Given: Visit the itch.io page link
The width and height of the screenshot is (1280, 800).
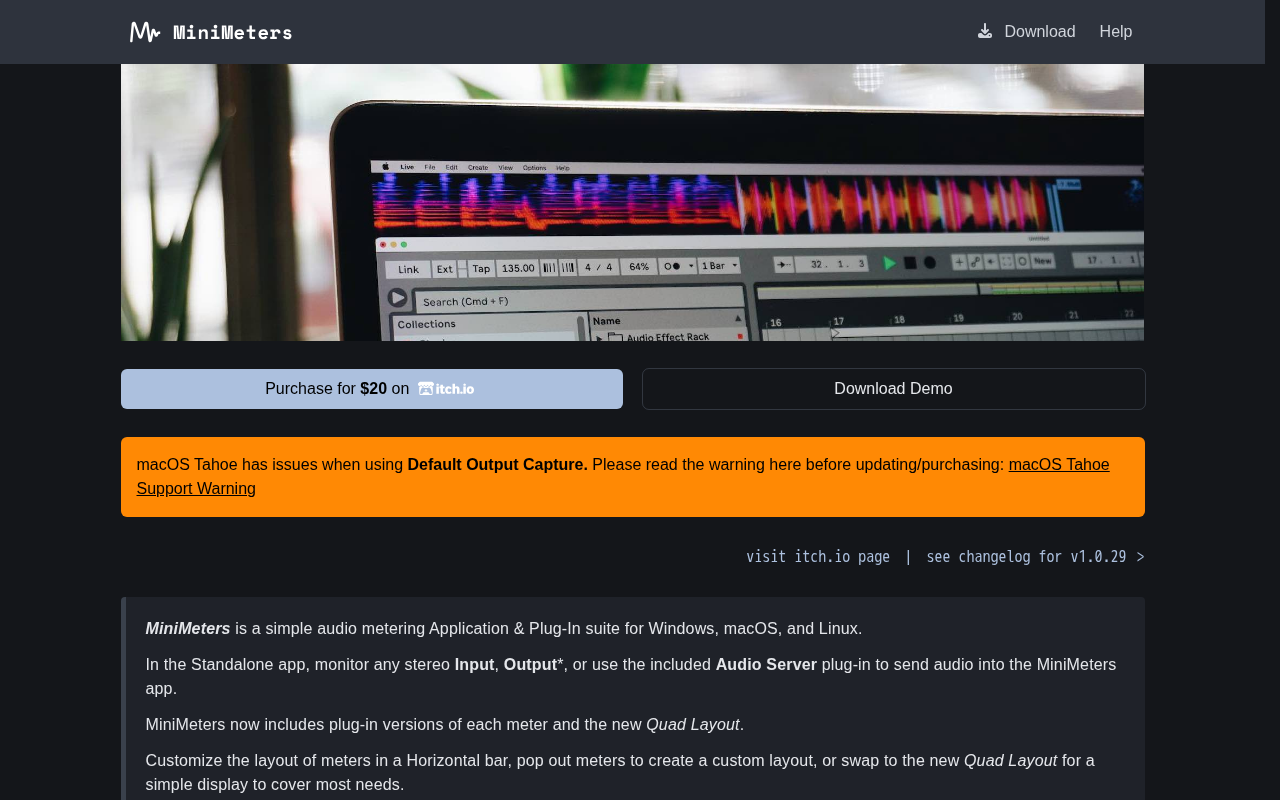Looking at the screenshot, I should 818,557.
